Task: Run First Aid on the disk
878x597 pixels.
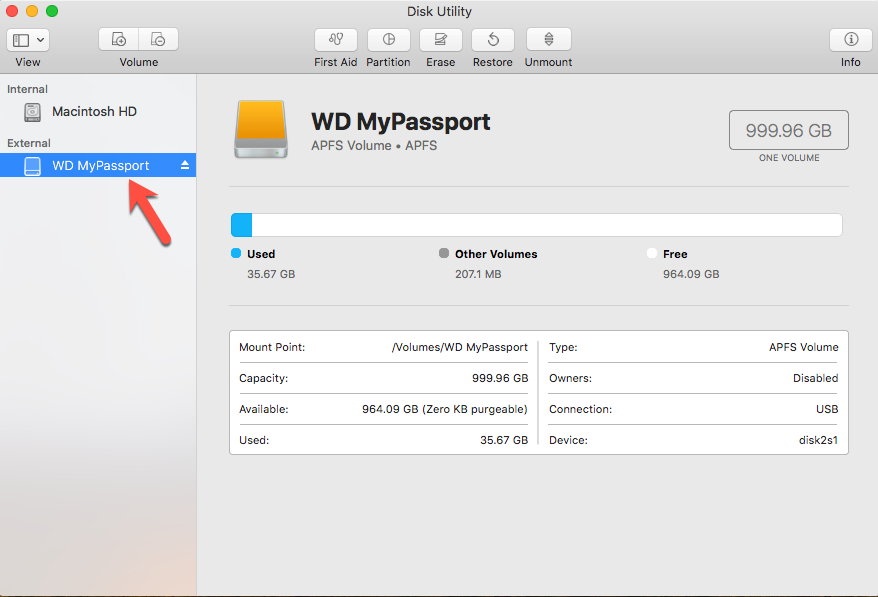Action: (335, 39)
